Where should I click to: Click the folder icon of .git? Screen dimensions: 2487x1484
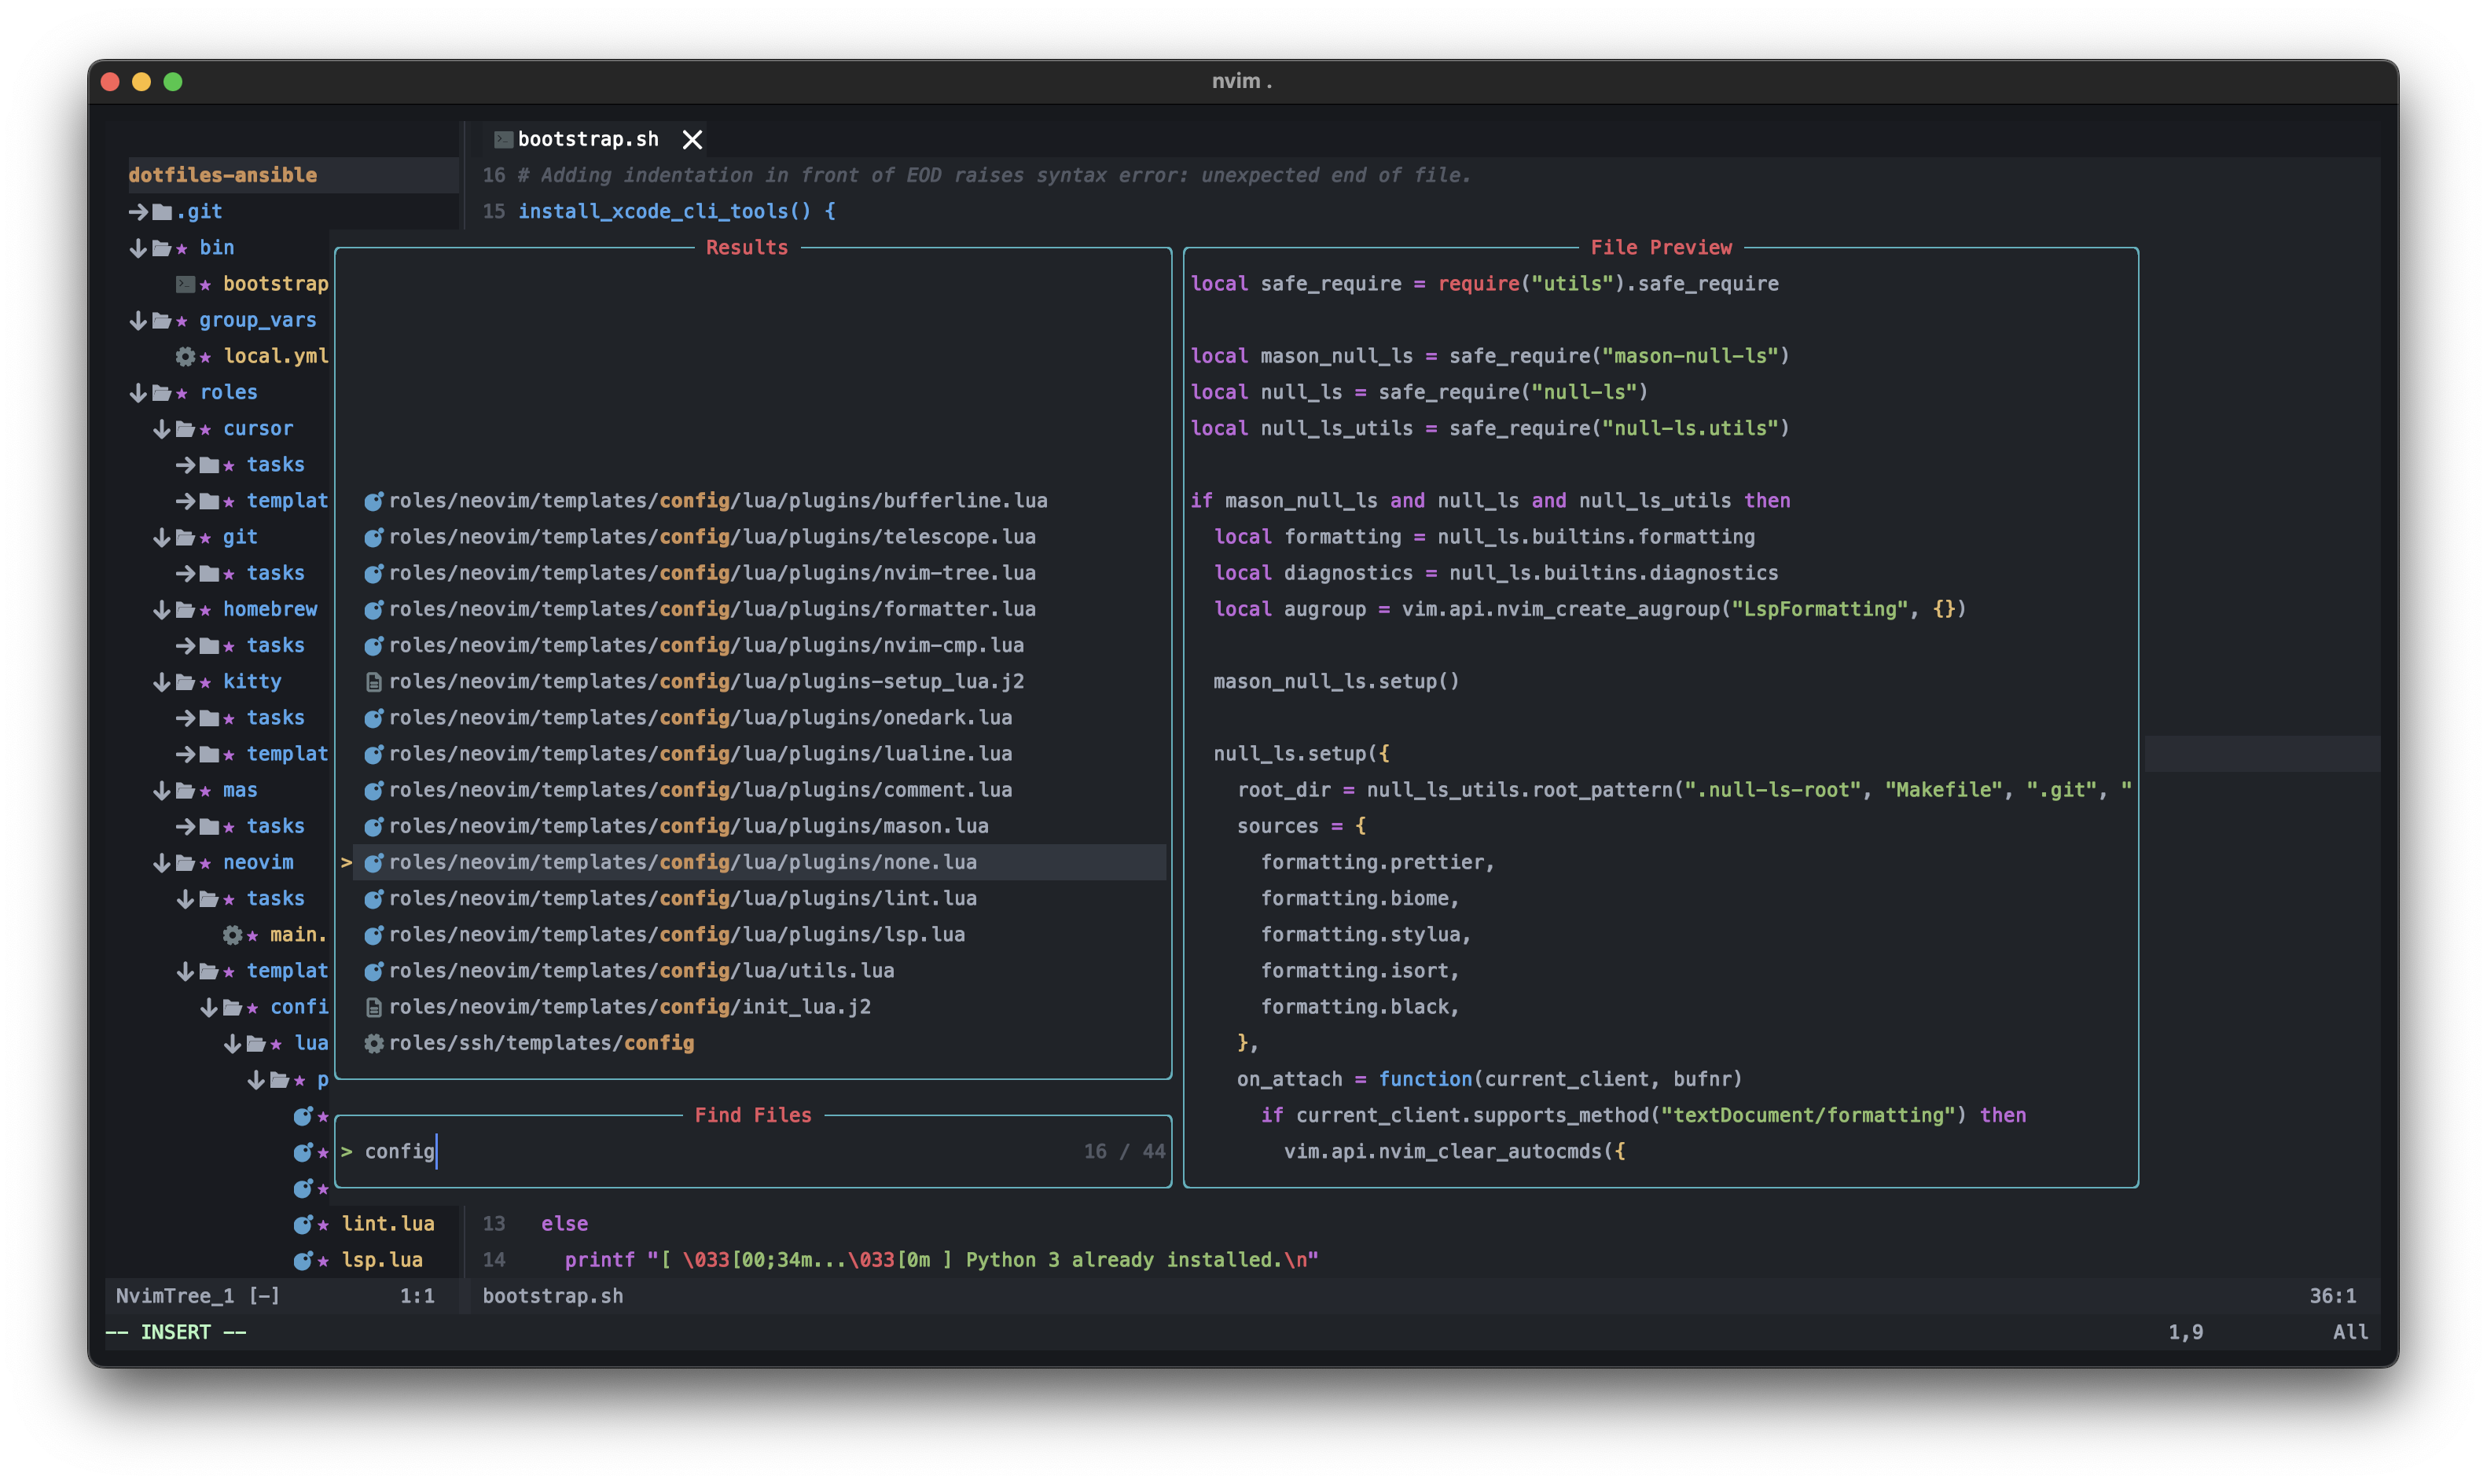[x=162, y=211]
